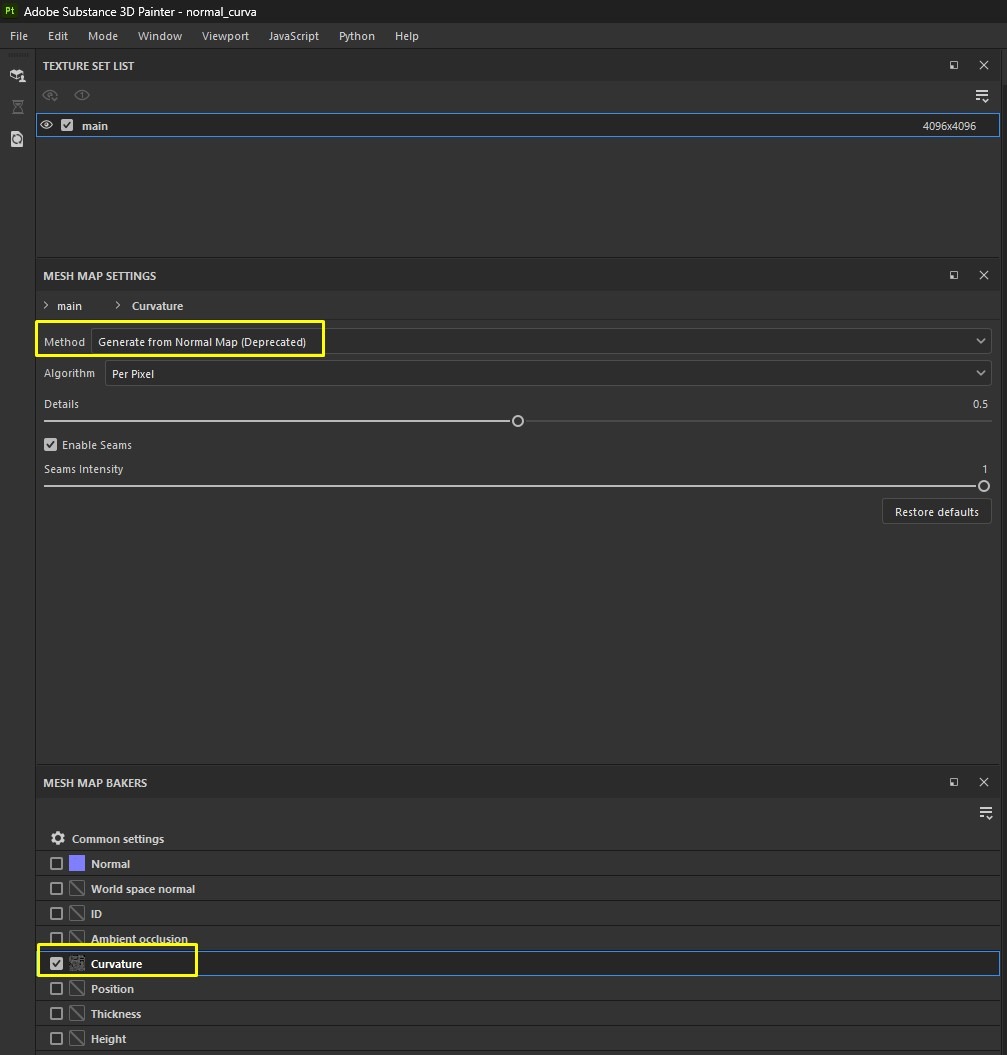Open Texture Set List panel options menu icon
The width and height of the screenshot is (1007, 1055).
point(982,96)
